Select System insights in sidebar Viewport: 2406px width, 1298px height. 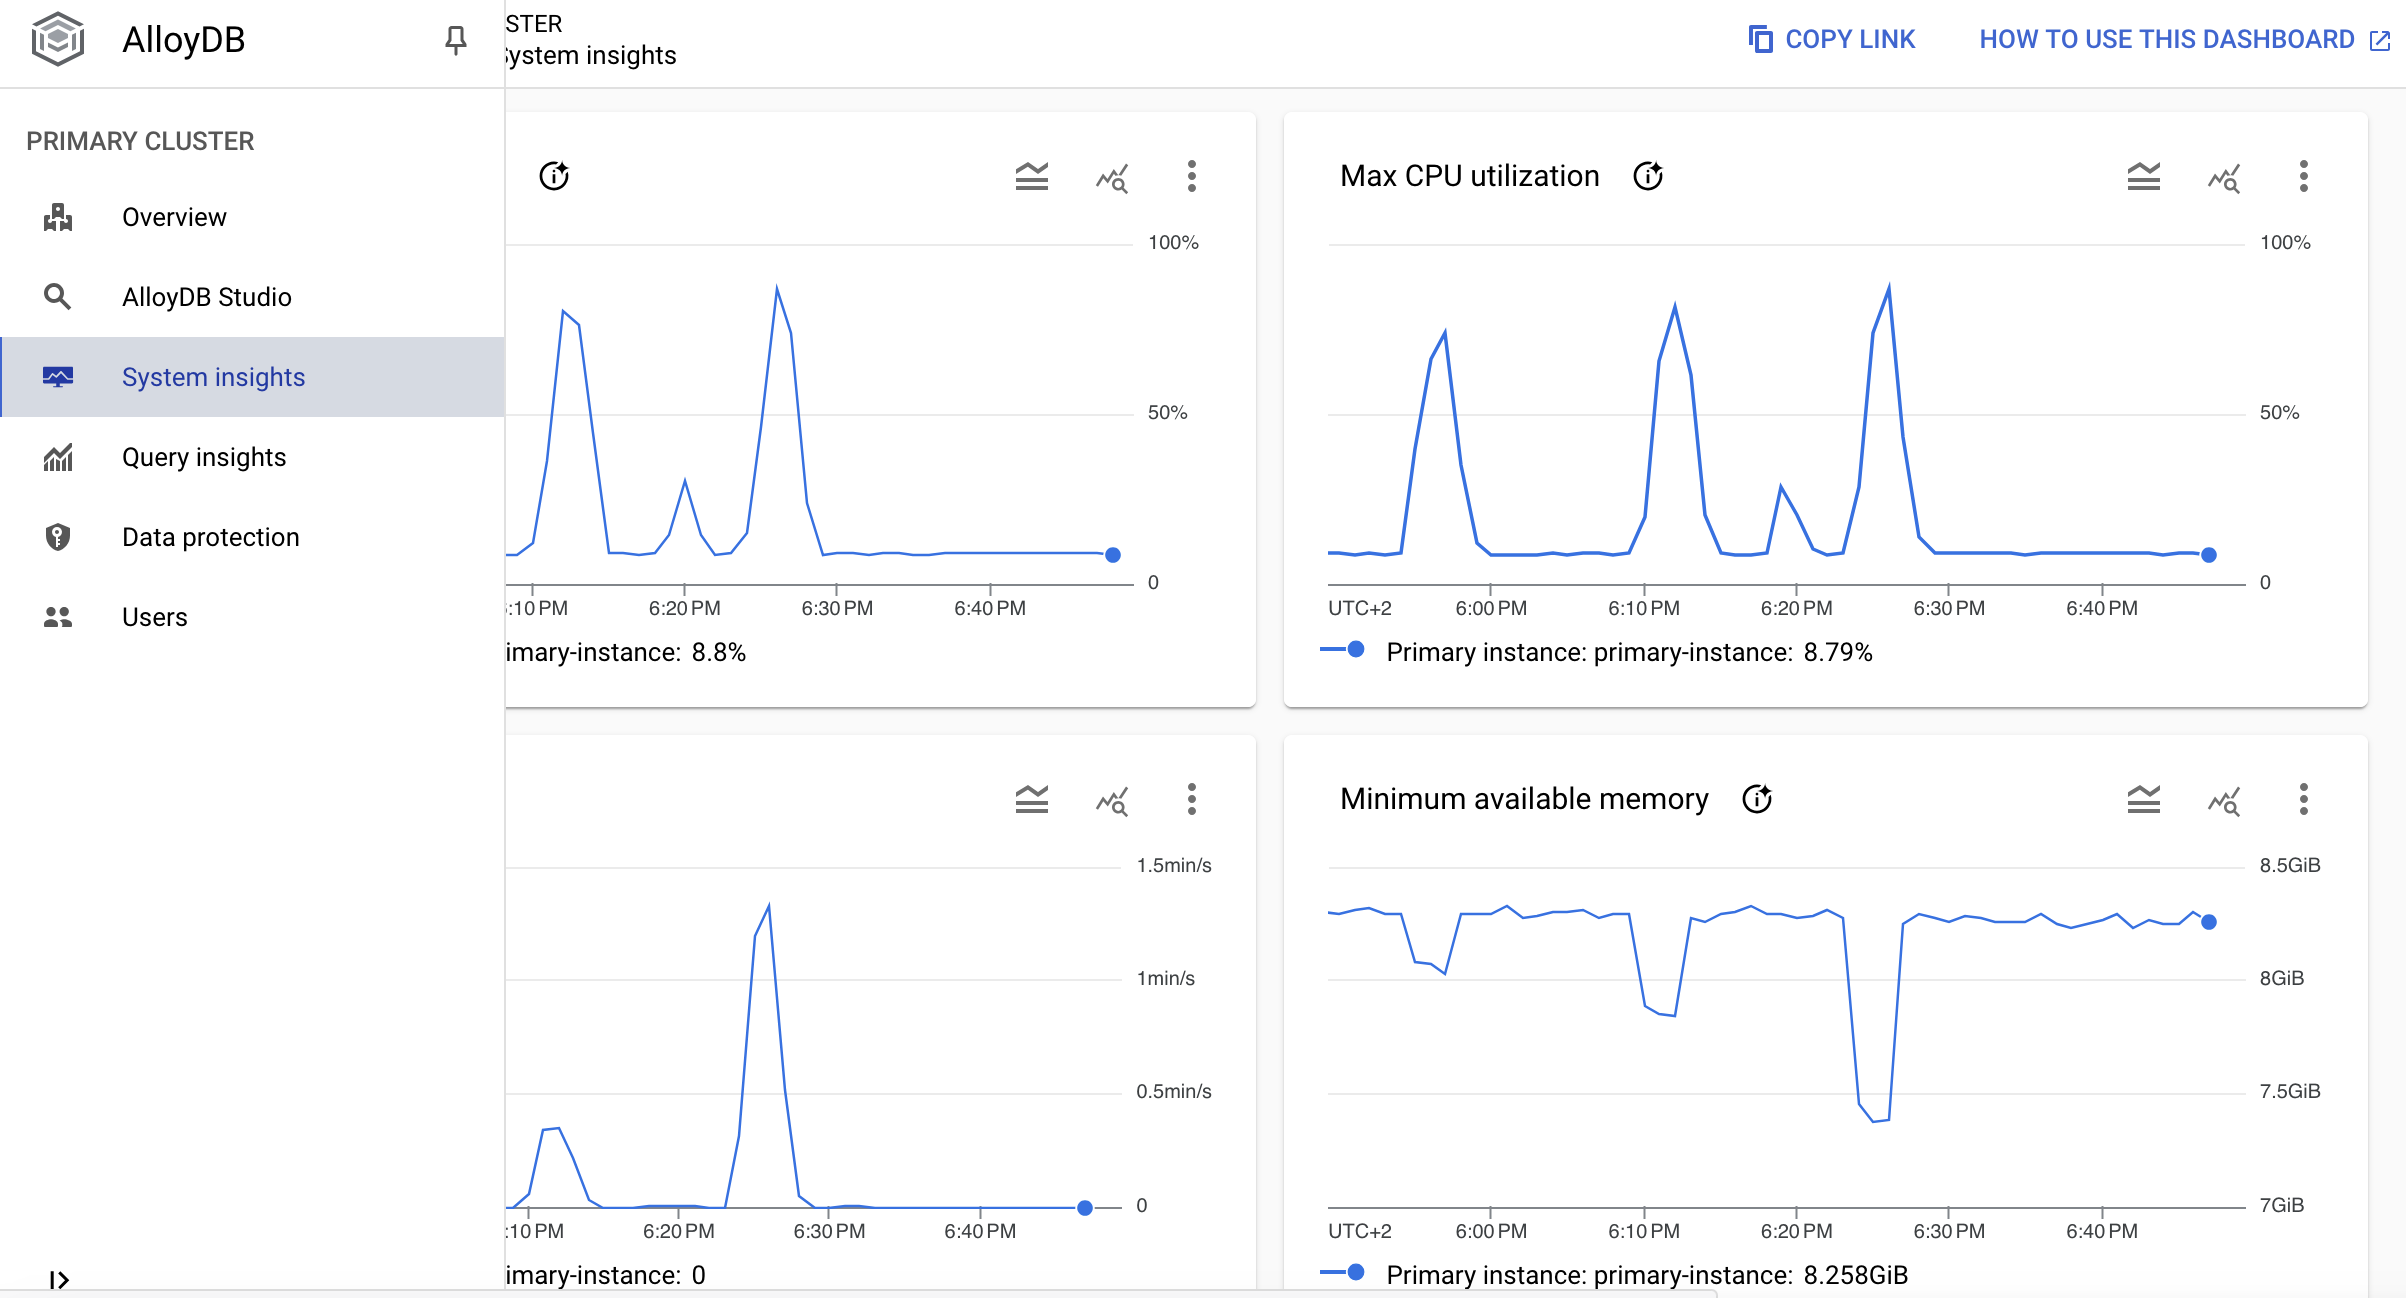(253, 377)
